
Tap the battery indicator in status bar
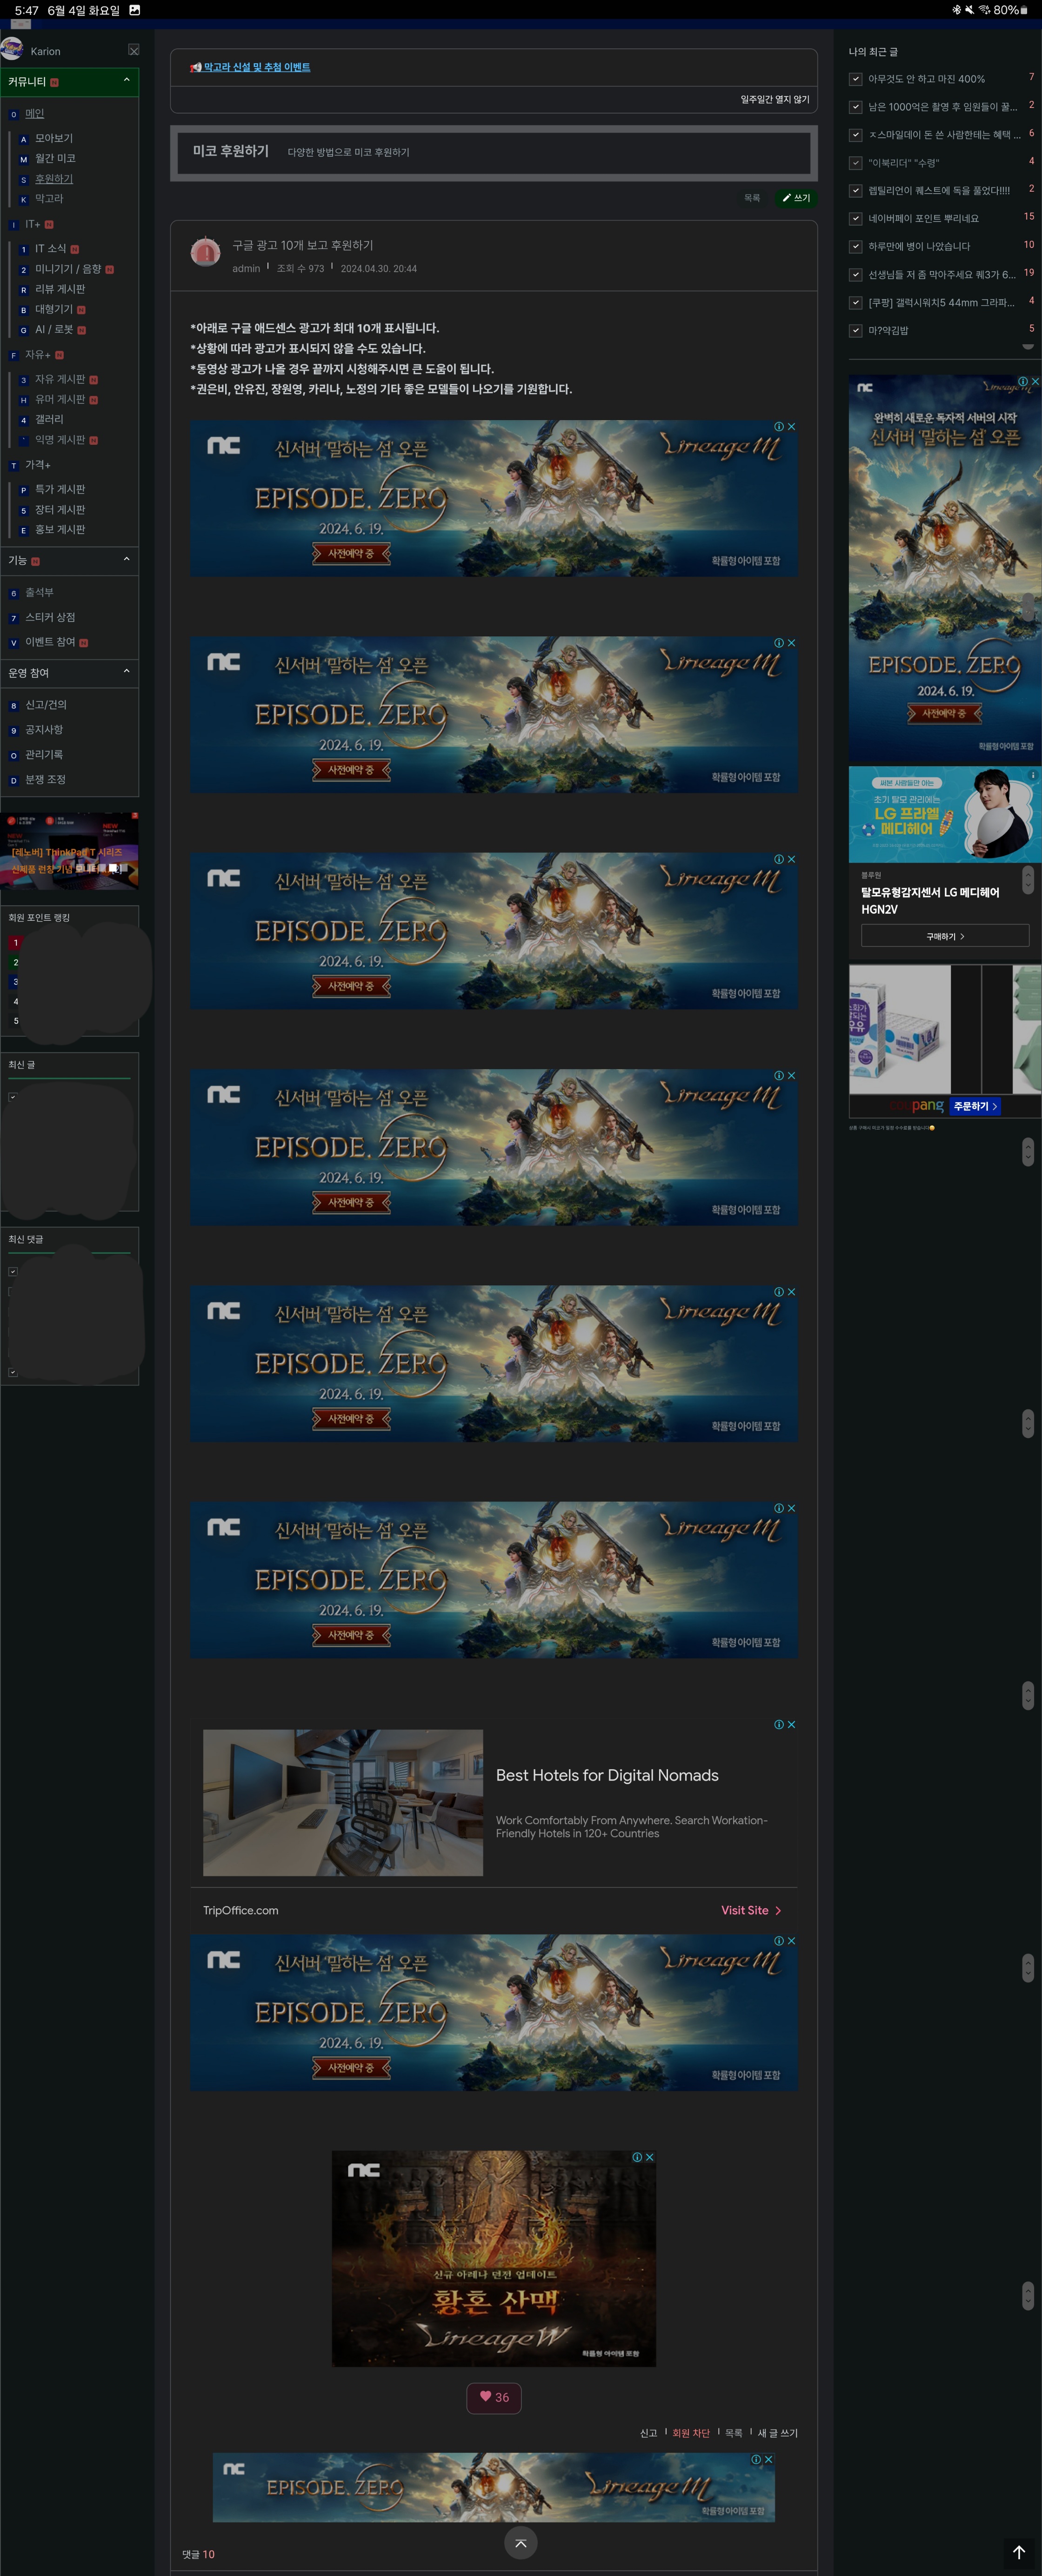pyautogui.click(x=1024, y=10)
